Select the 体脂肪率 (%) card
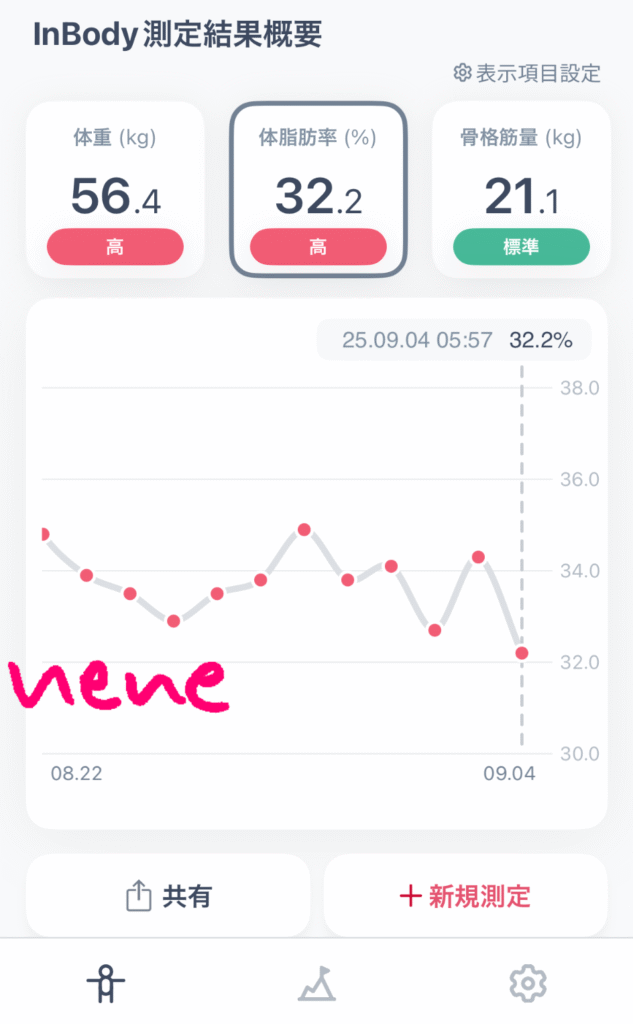Viewport: 633px width, 1024px height. click(318, 189)
